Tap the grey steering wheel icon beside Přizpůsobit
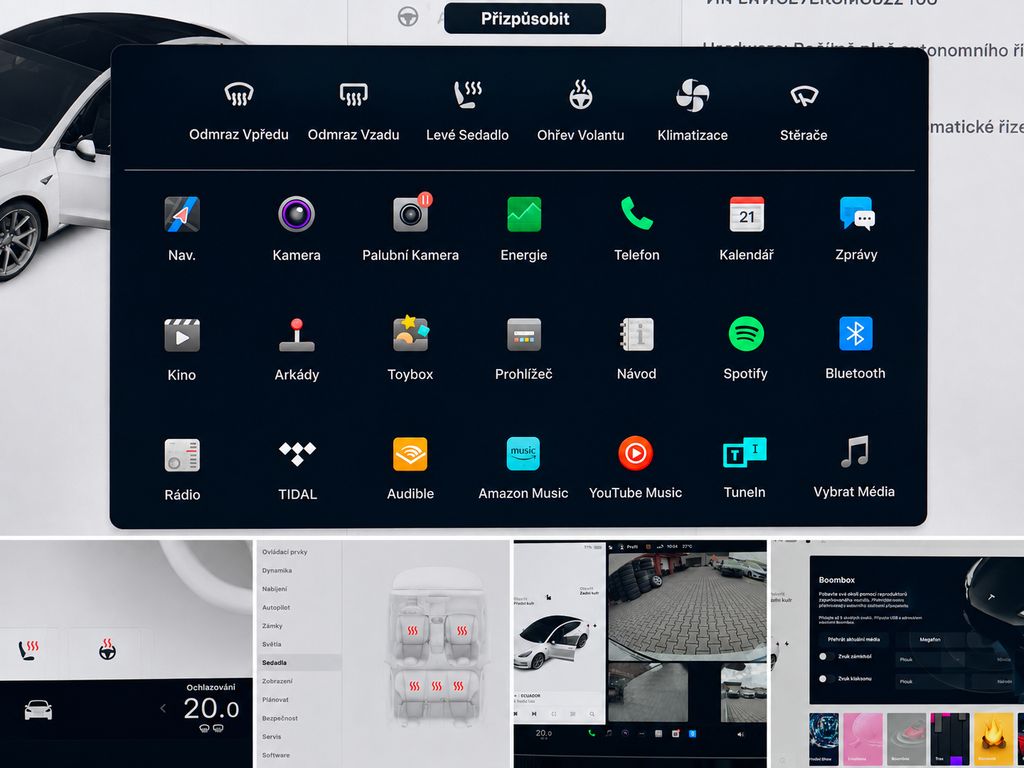Image resolution: width=1024 pixels, height=768 pixels. [x=408, y=16]
